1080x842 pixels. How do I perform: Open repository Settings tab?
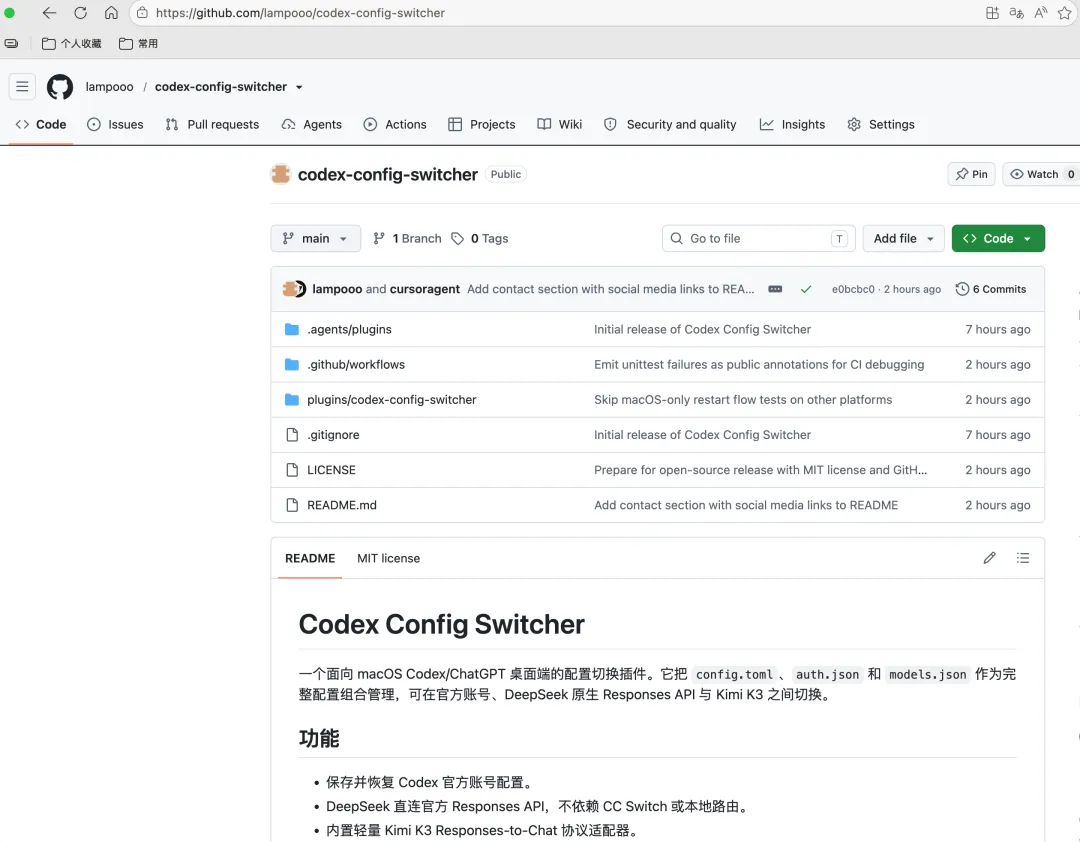(x=881, y=124)
